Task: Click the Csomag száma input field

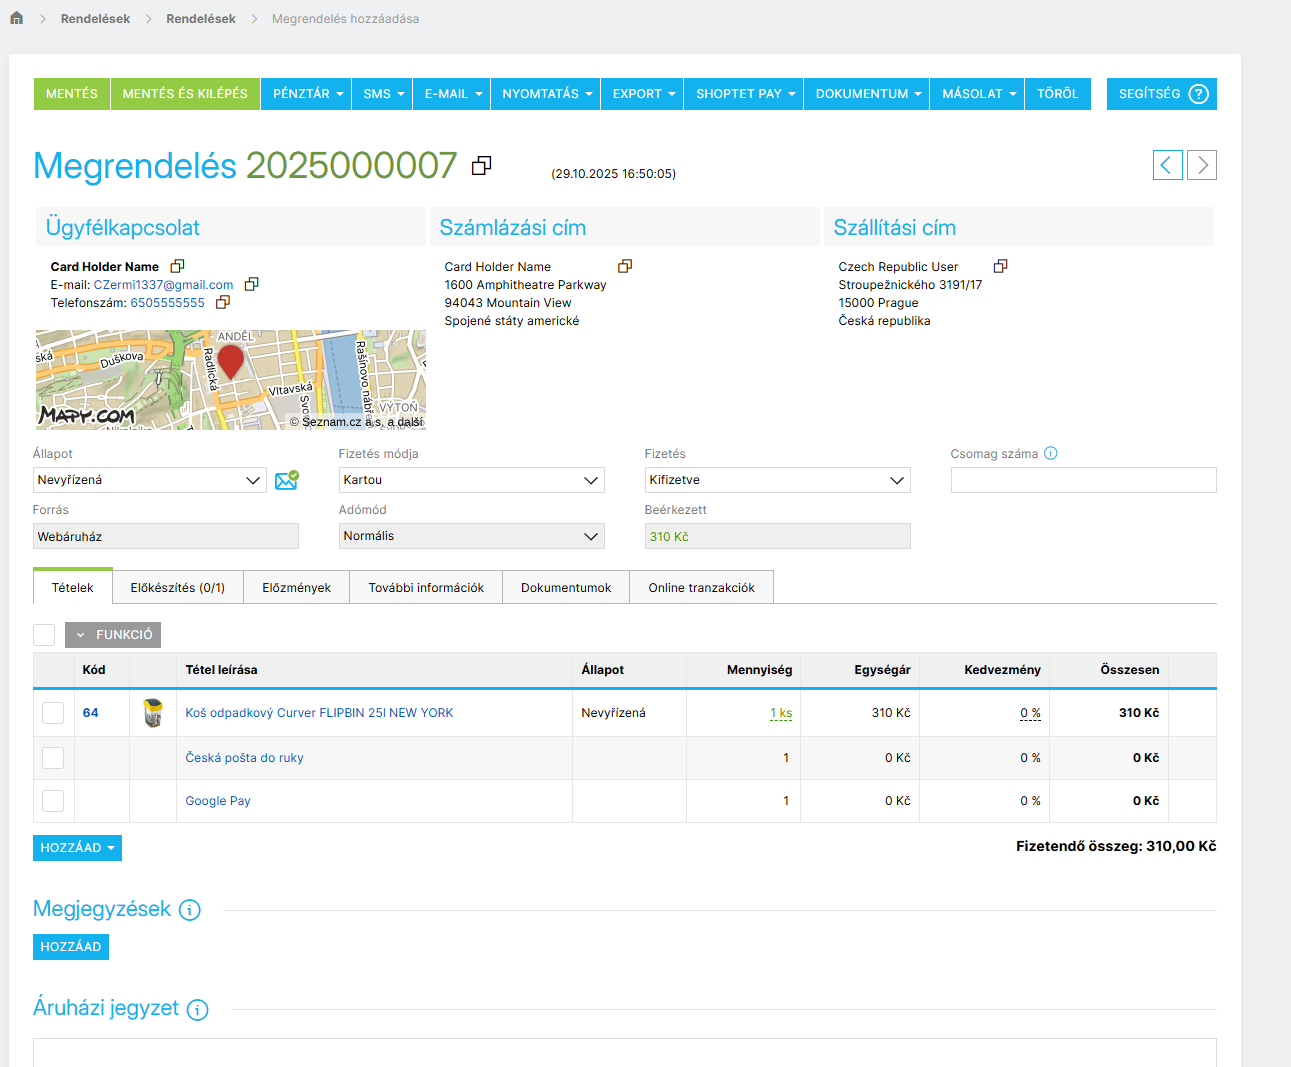Action: pyautogui.click(x=1083, y=480)
